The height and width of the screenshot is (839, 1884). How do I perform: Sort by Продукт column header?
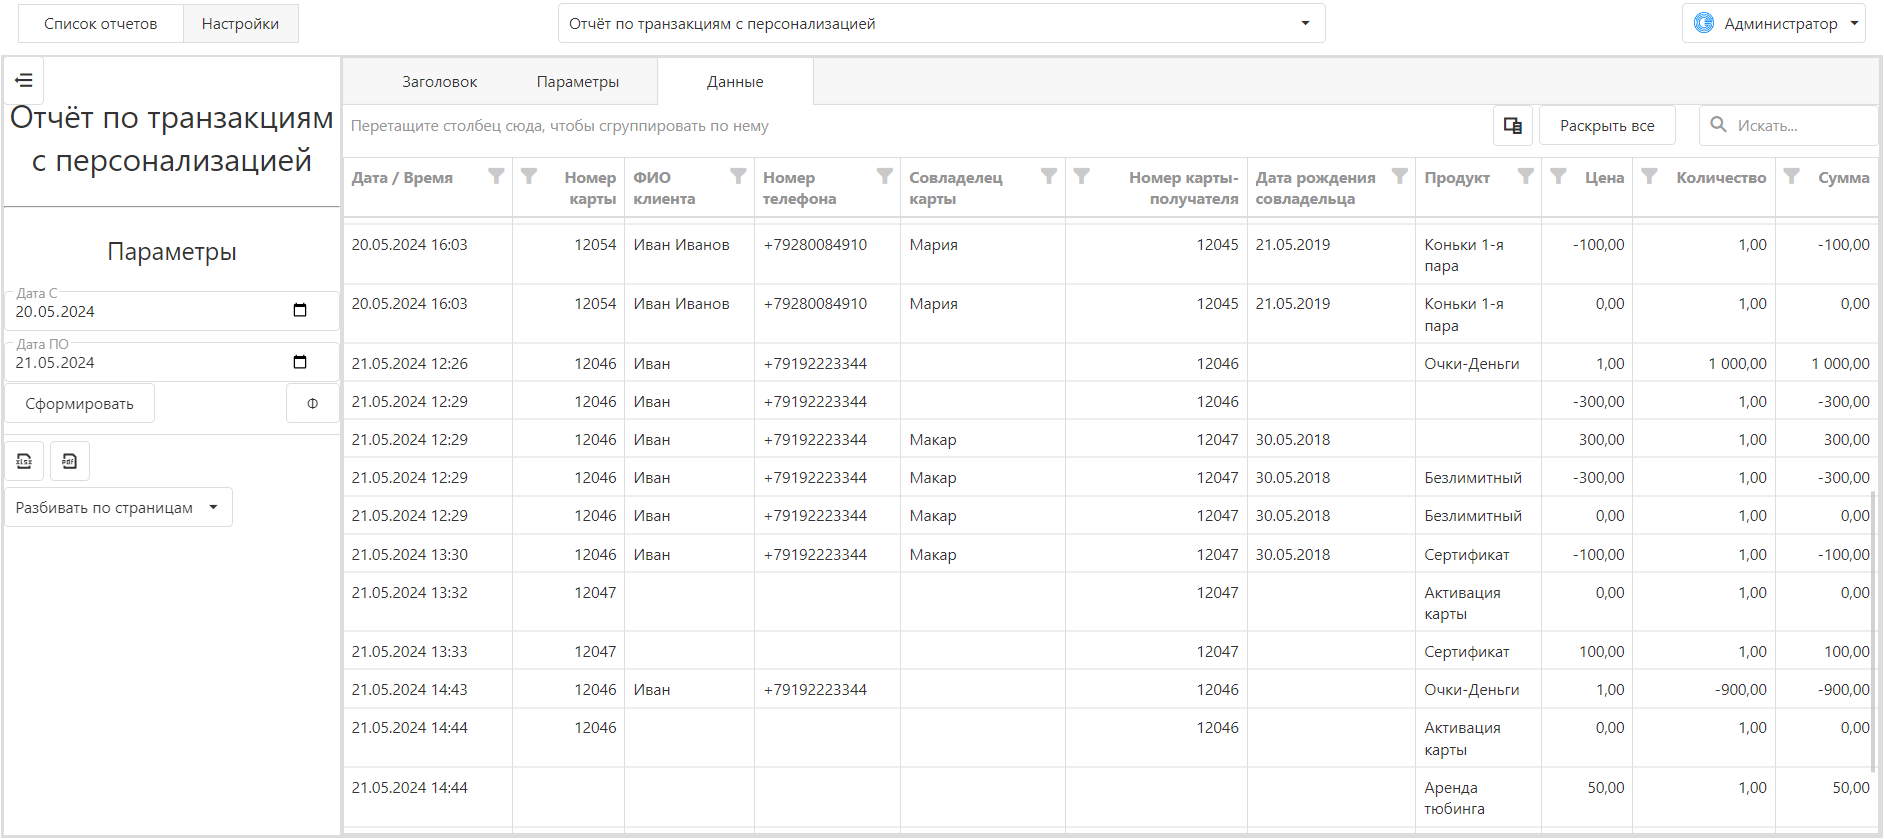pyautogui.click(x=1457, y=177)
